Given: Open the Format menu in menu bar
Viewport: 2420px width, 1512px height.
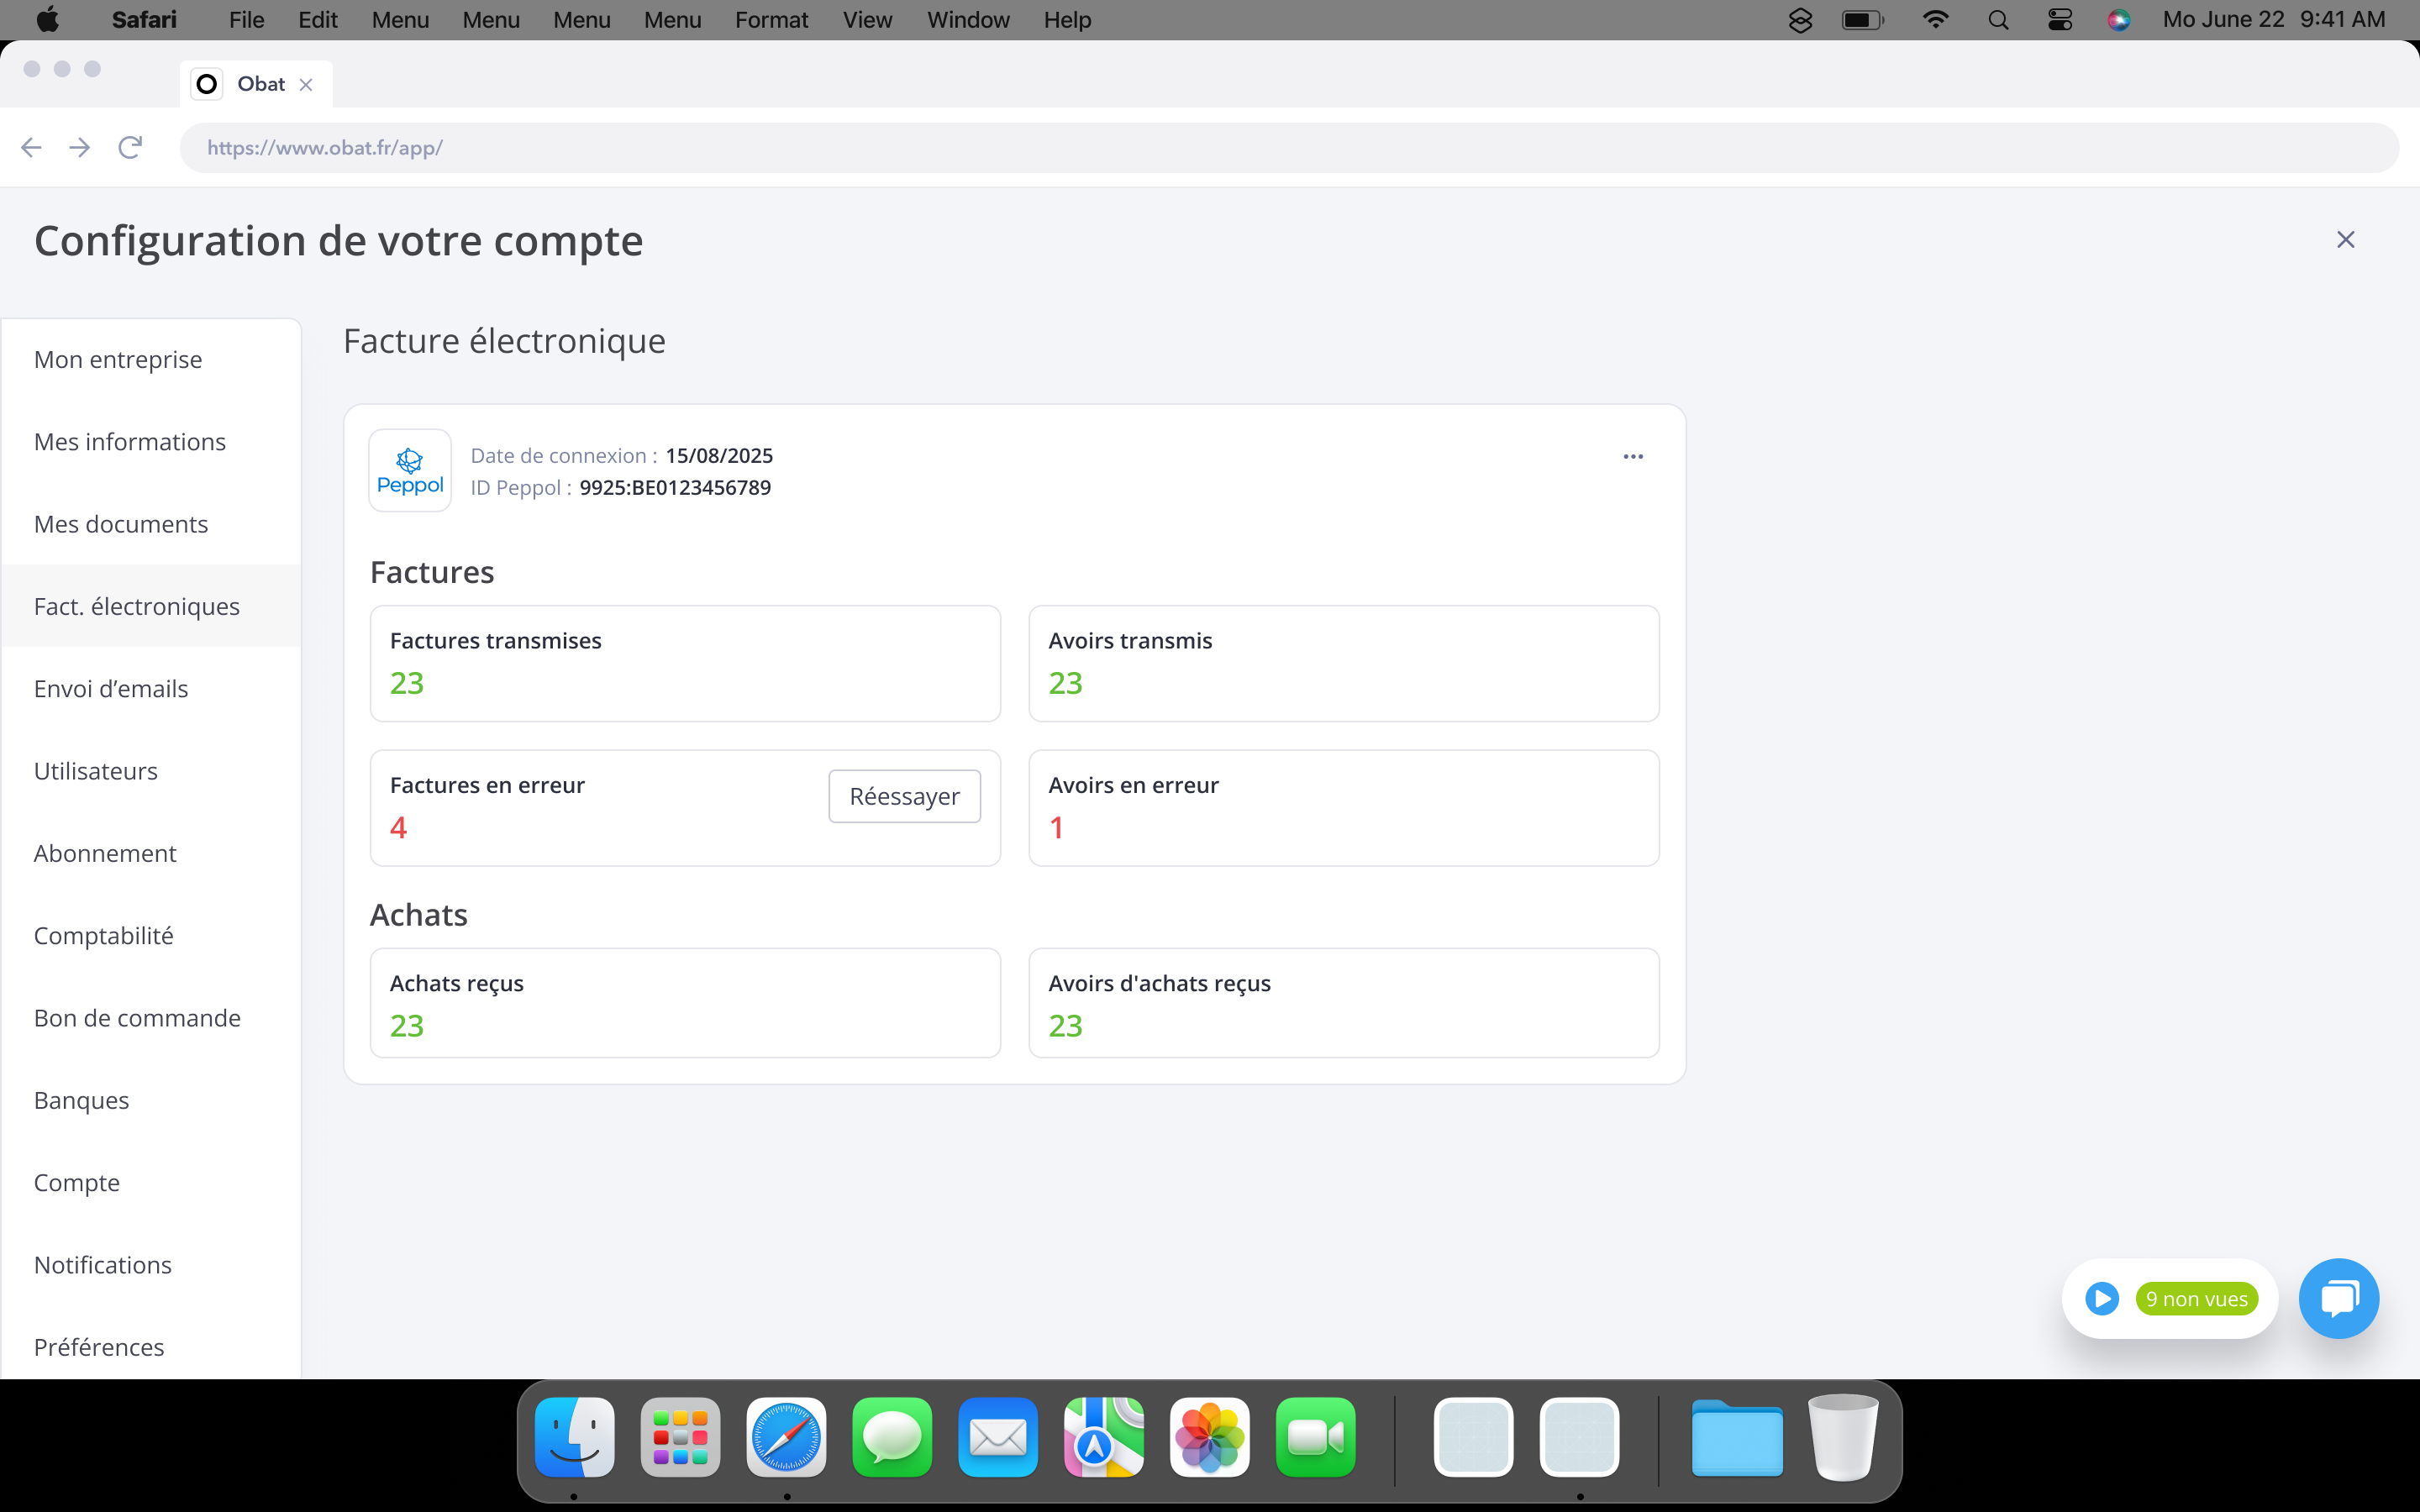Looking at the screenshot, I should click(771, 20).
